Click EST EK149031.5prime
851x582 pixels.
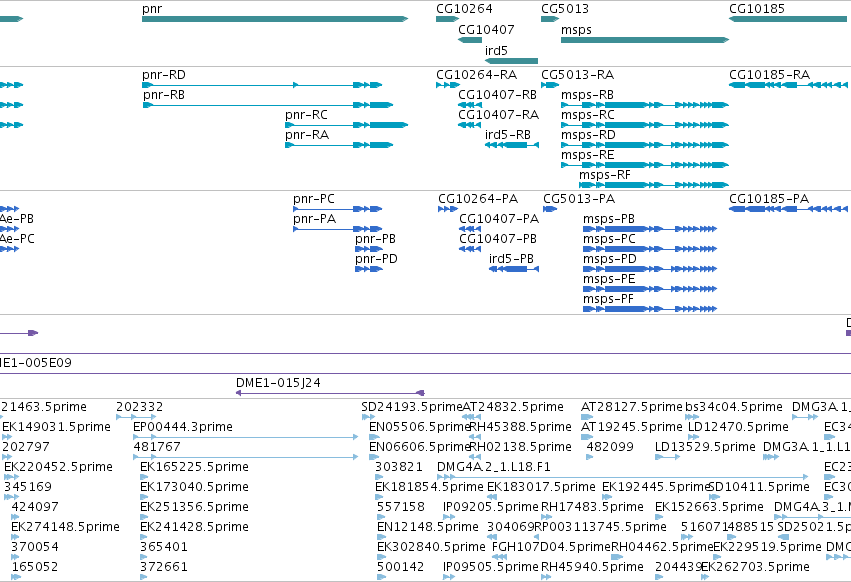(x=7, y=437)
